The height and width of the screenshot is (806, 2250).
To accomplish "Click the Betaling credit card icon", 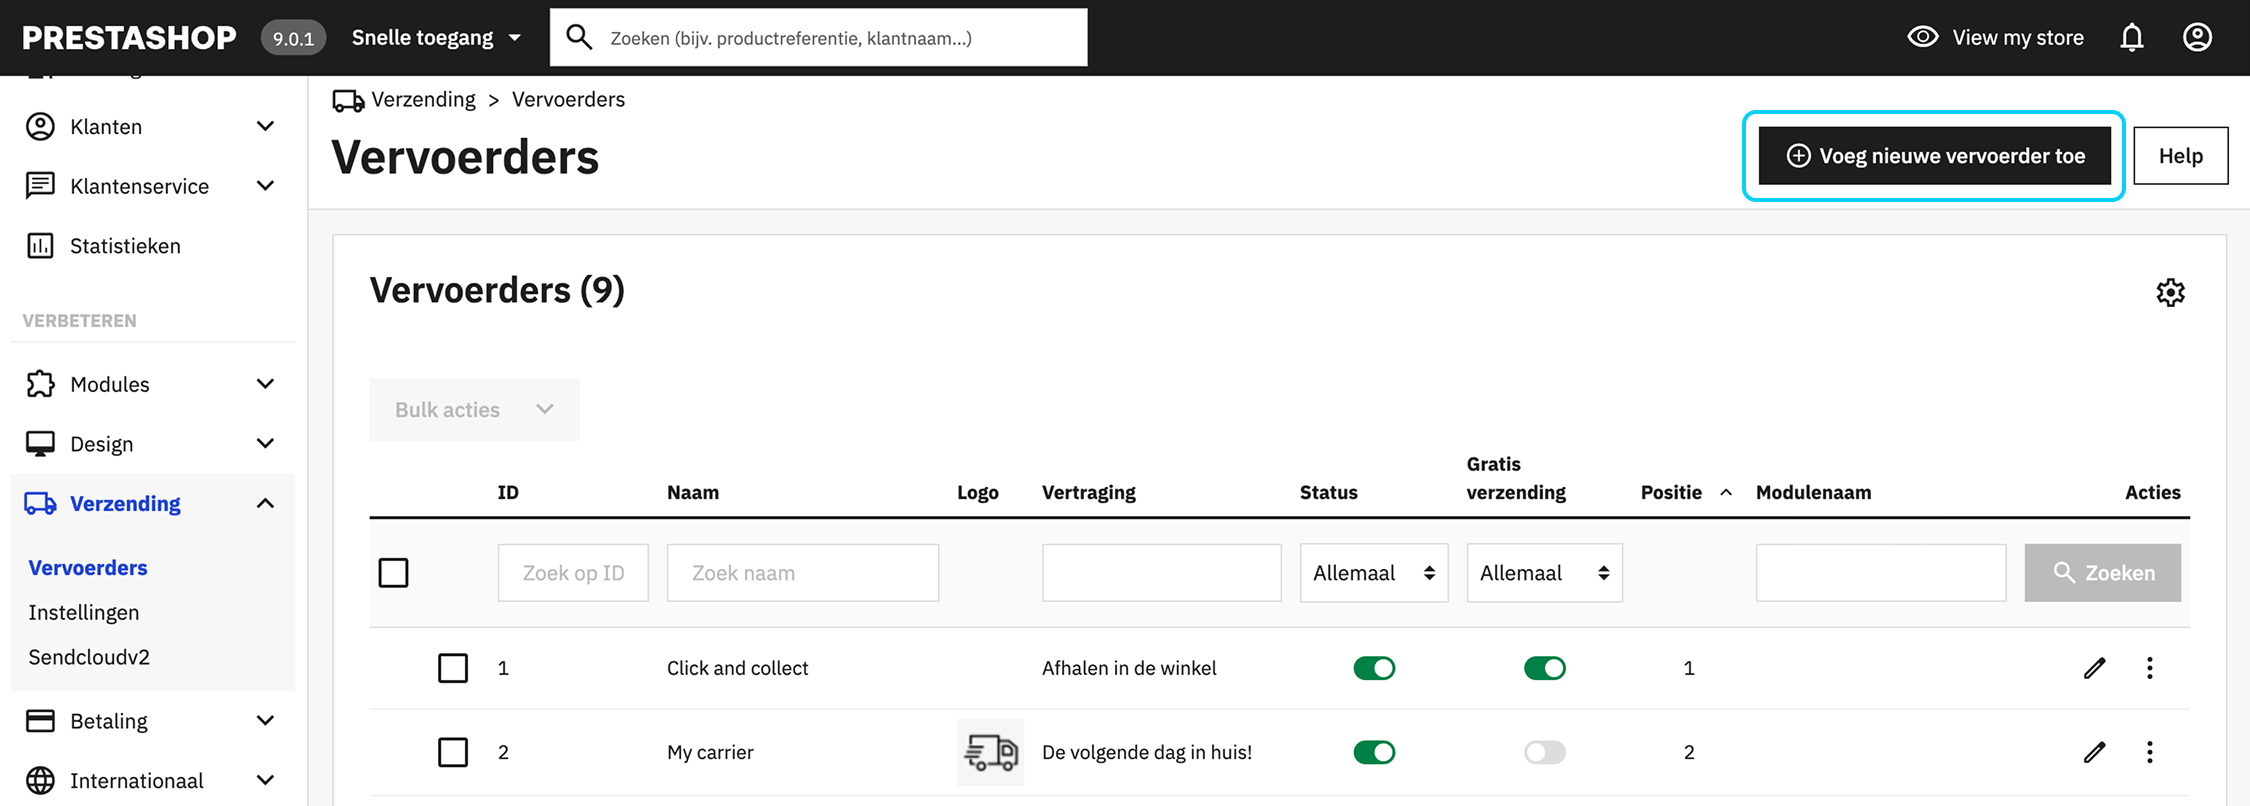I will point(40,720).
